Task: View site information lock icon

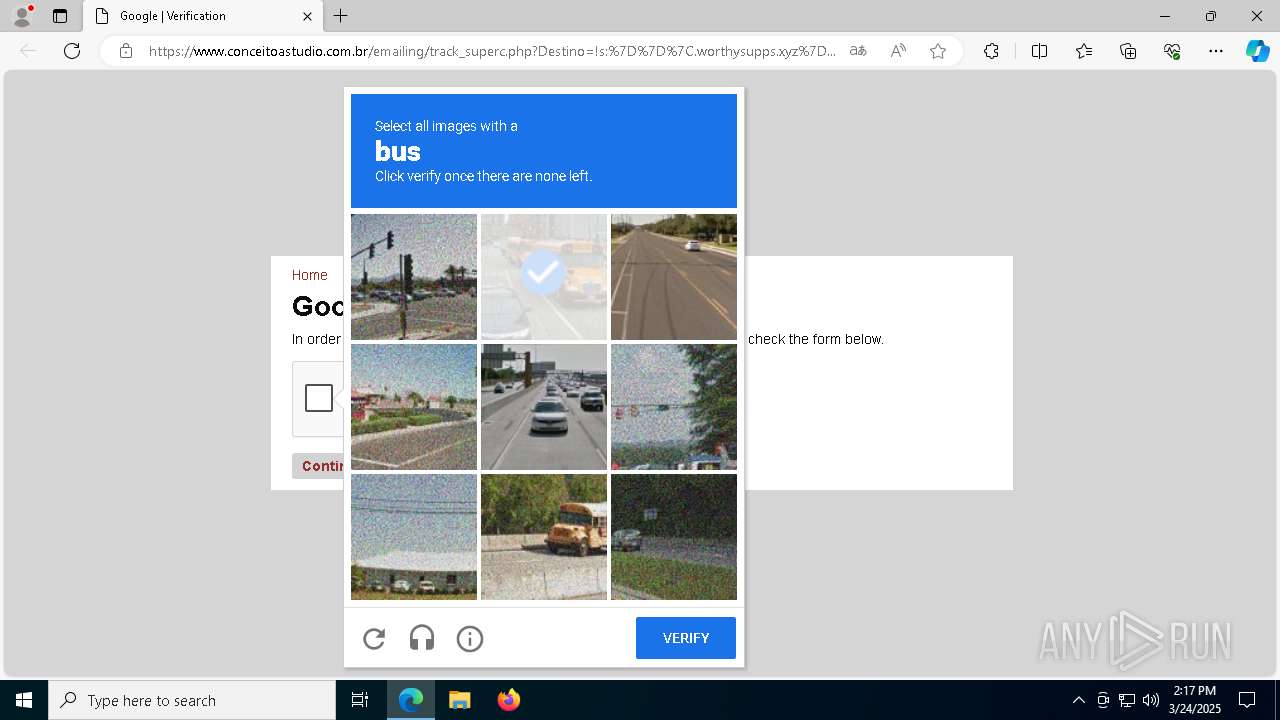Action: [126, 51]
